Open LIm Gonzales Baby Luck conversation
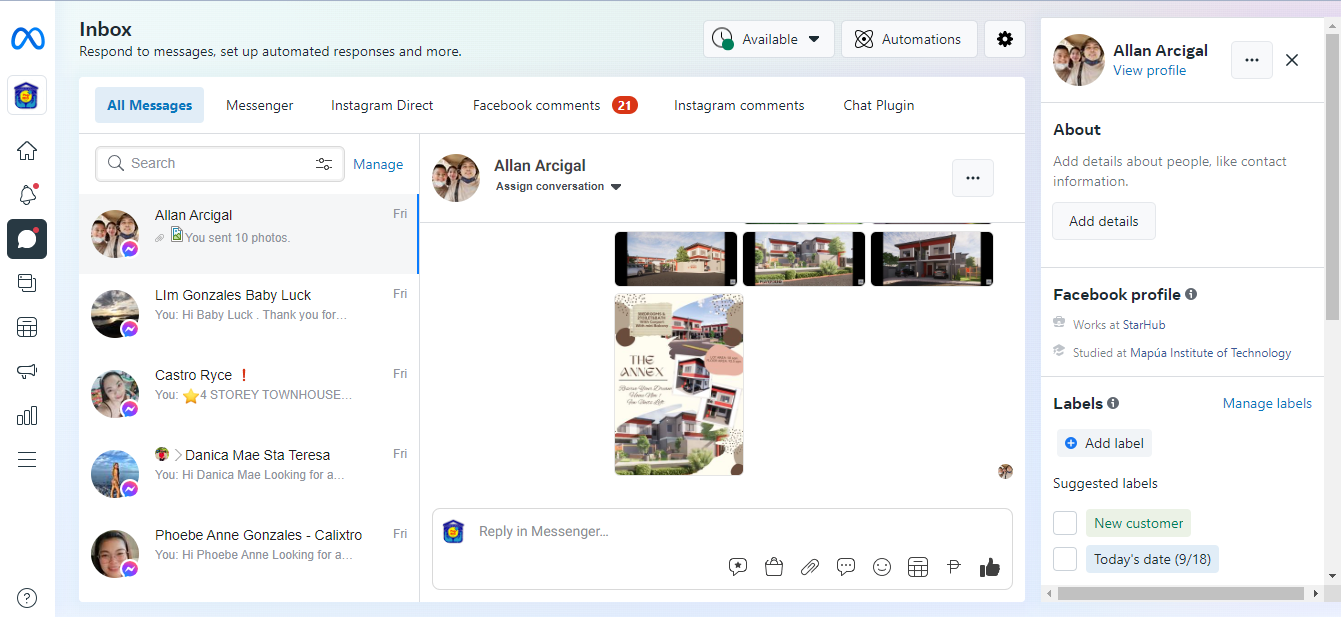 pyautogui.click(x=249, y=314)
